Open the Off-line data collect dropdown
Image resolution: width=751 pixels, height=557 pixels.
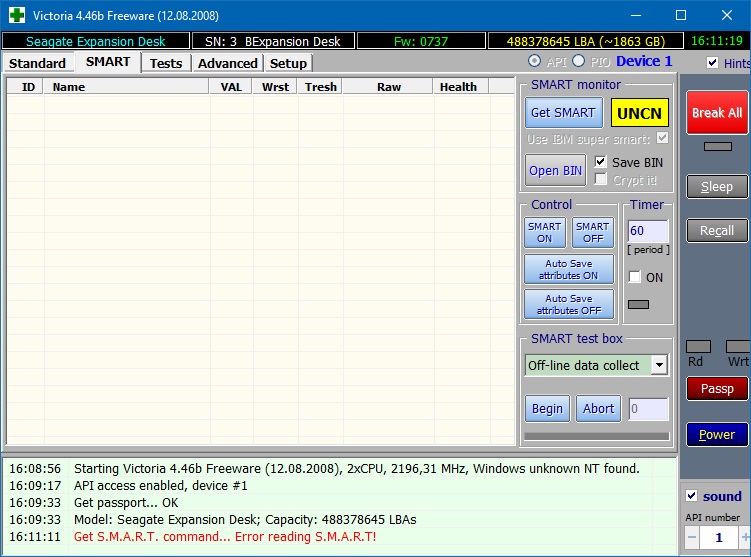point(659,365)
